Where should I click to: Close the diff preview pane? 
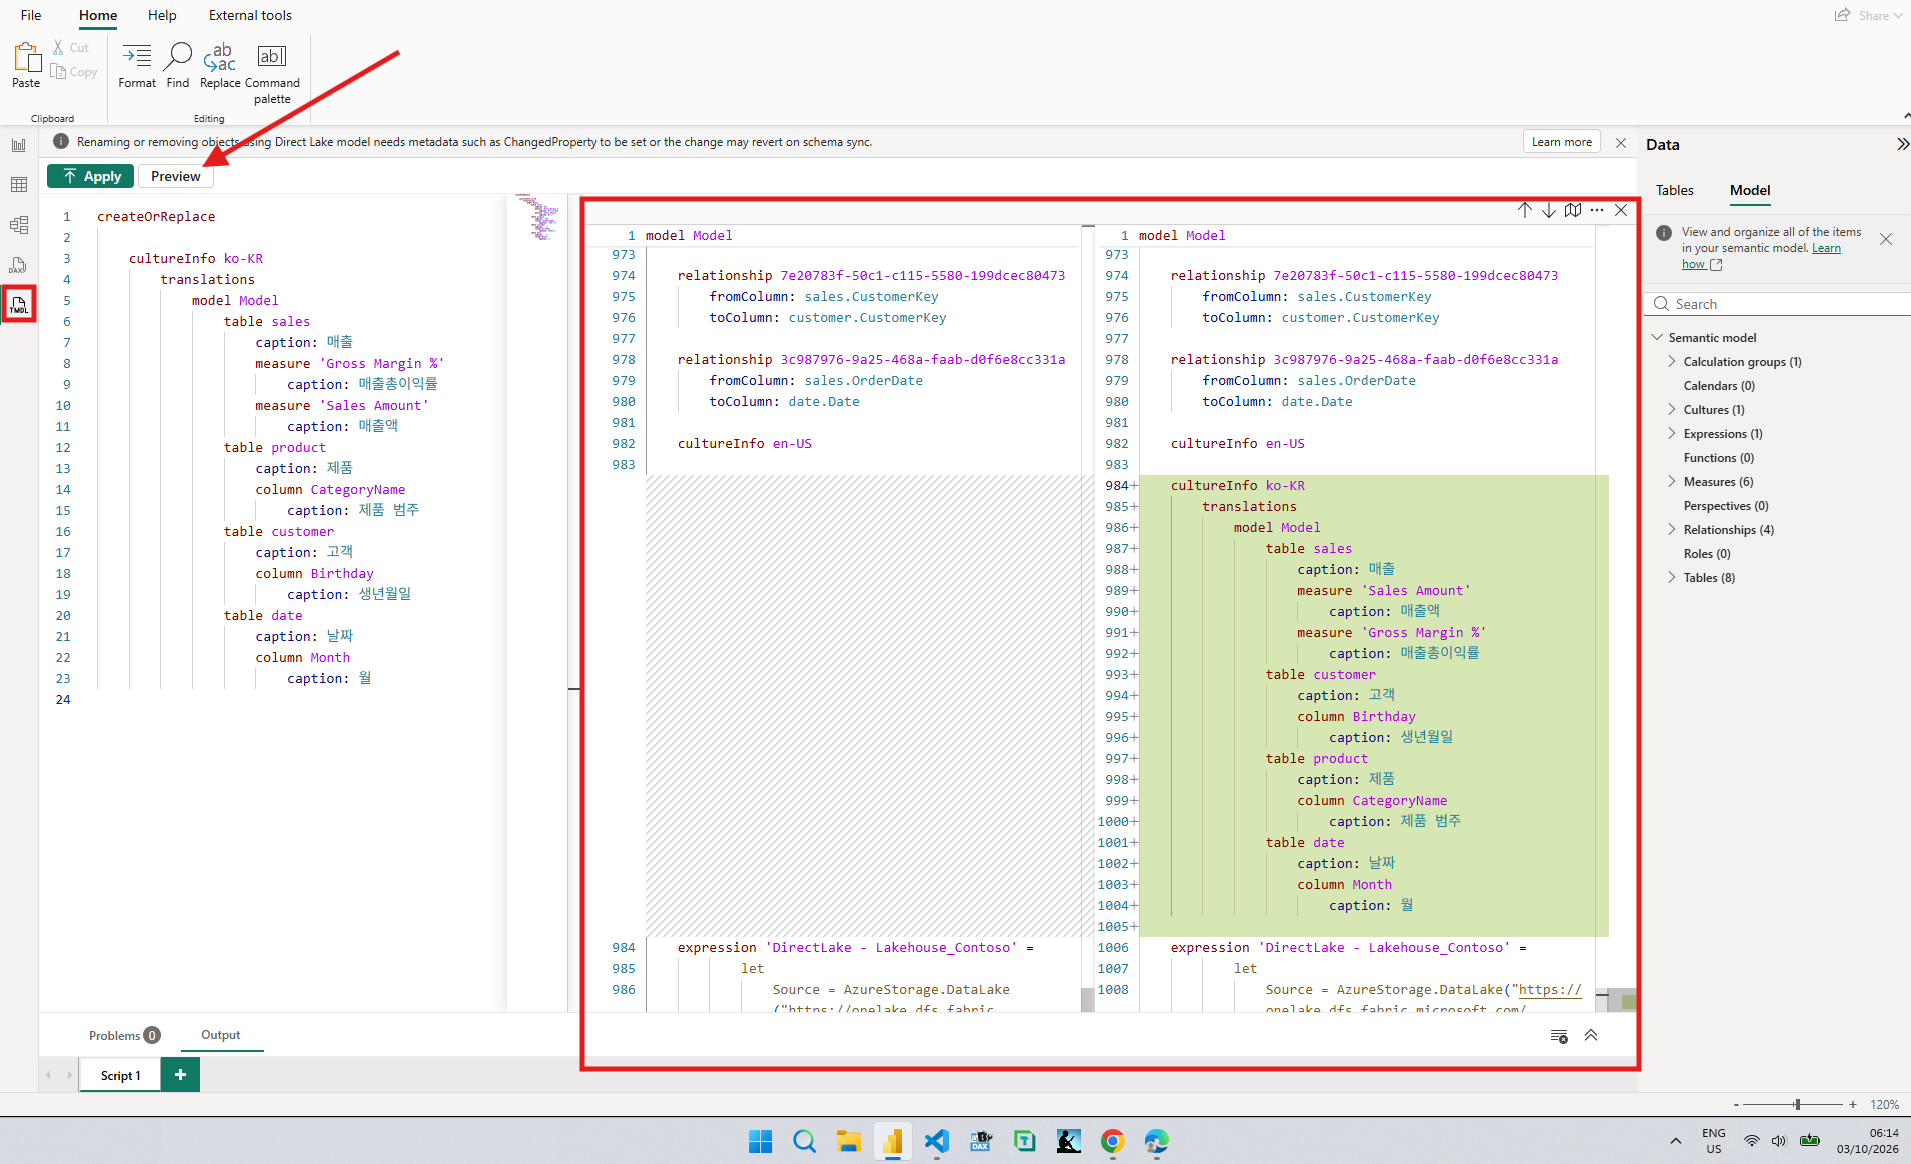[x=1621, y=210]
